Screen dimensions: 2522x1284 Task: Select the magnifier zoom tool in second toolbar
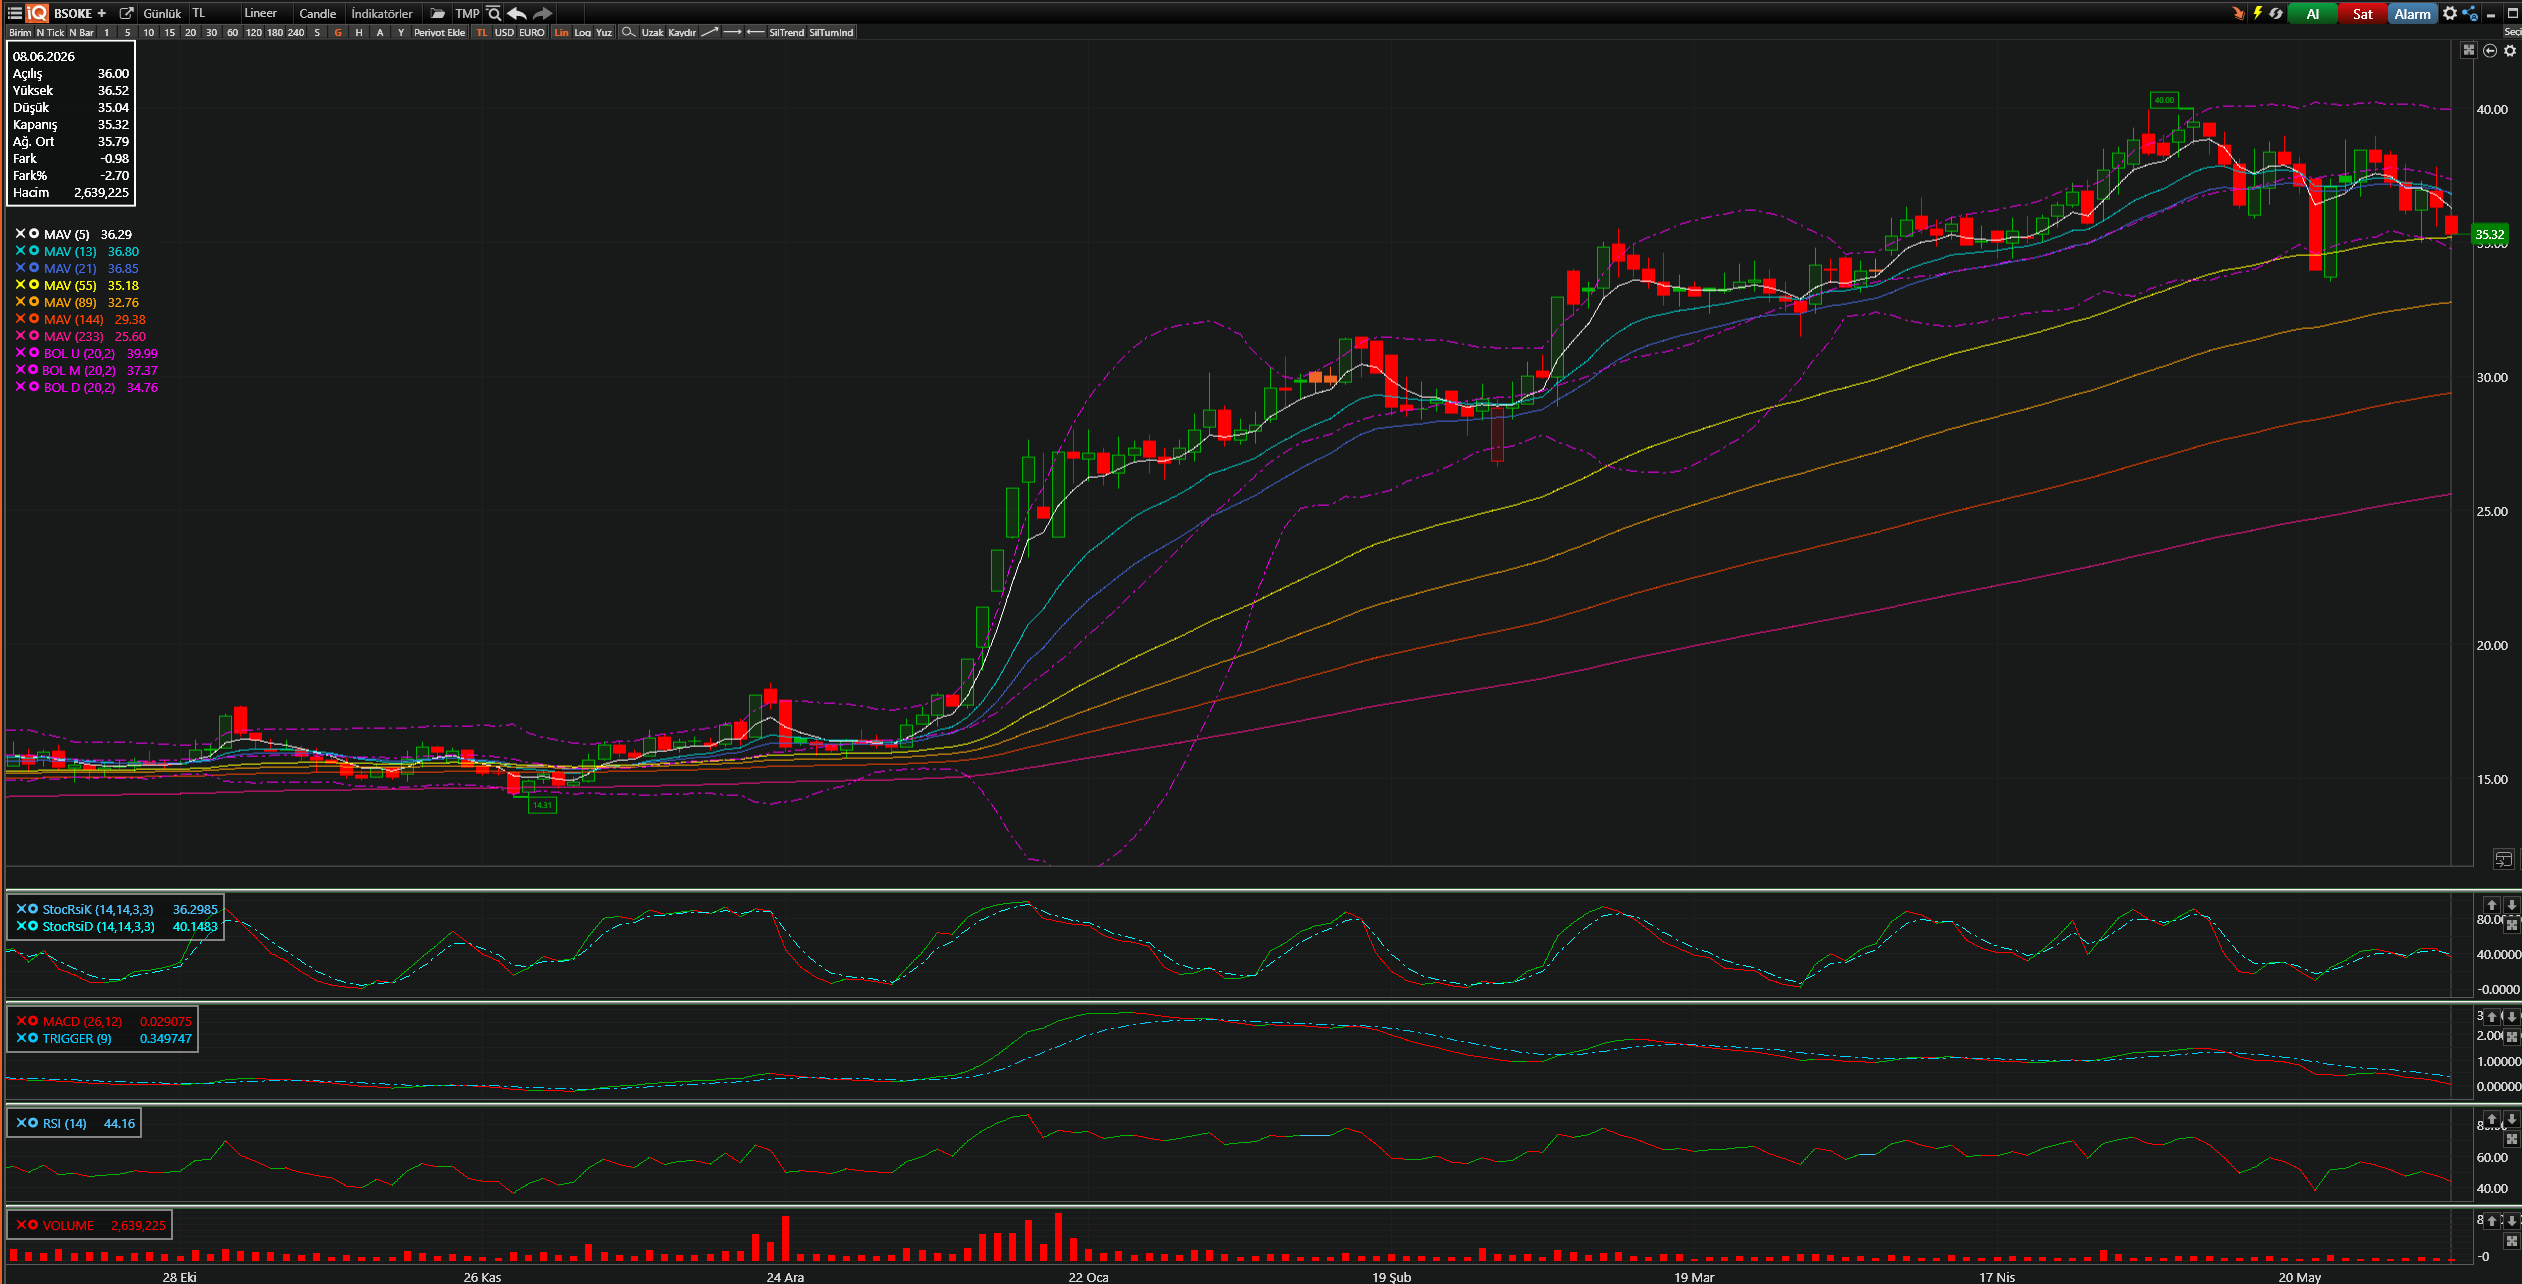[x=628, y=32]
